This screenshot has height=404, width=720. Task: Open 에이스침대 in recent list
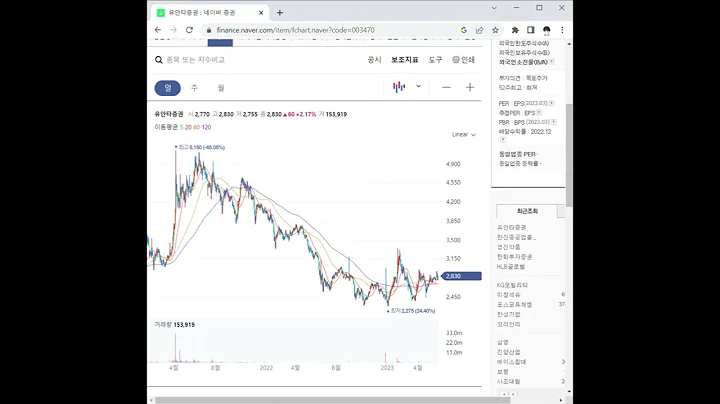click(x=512, y=362)
